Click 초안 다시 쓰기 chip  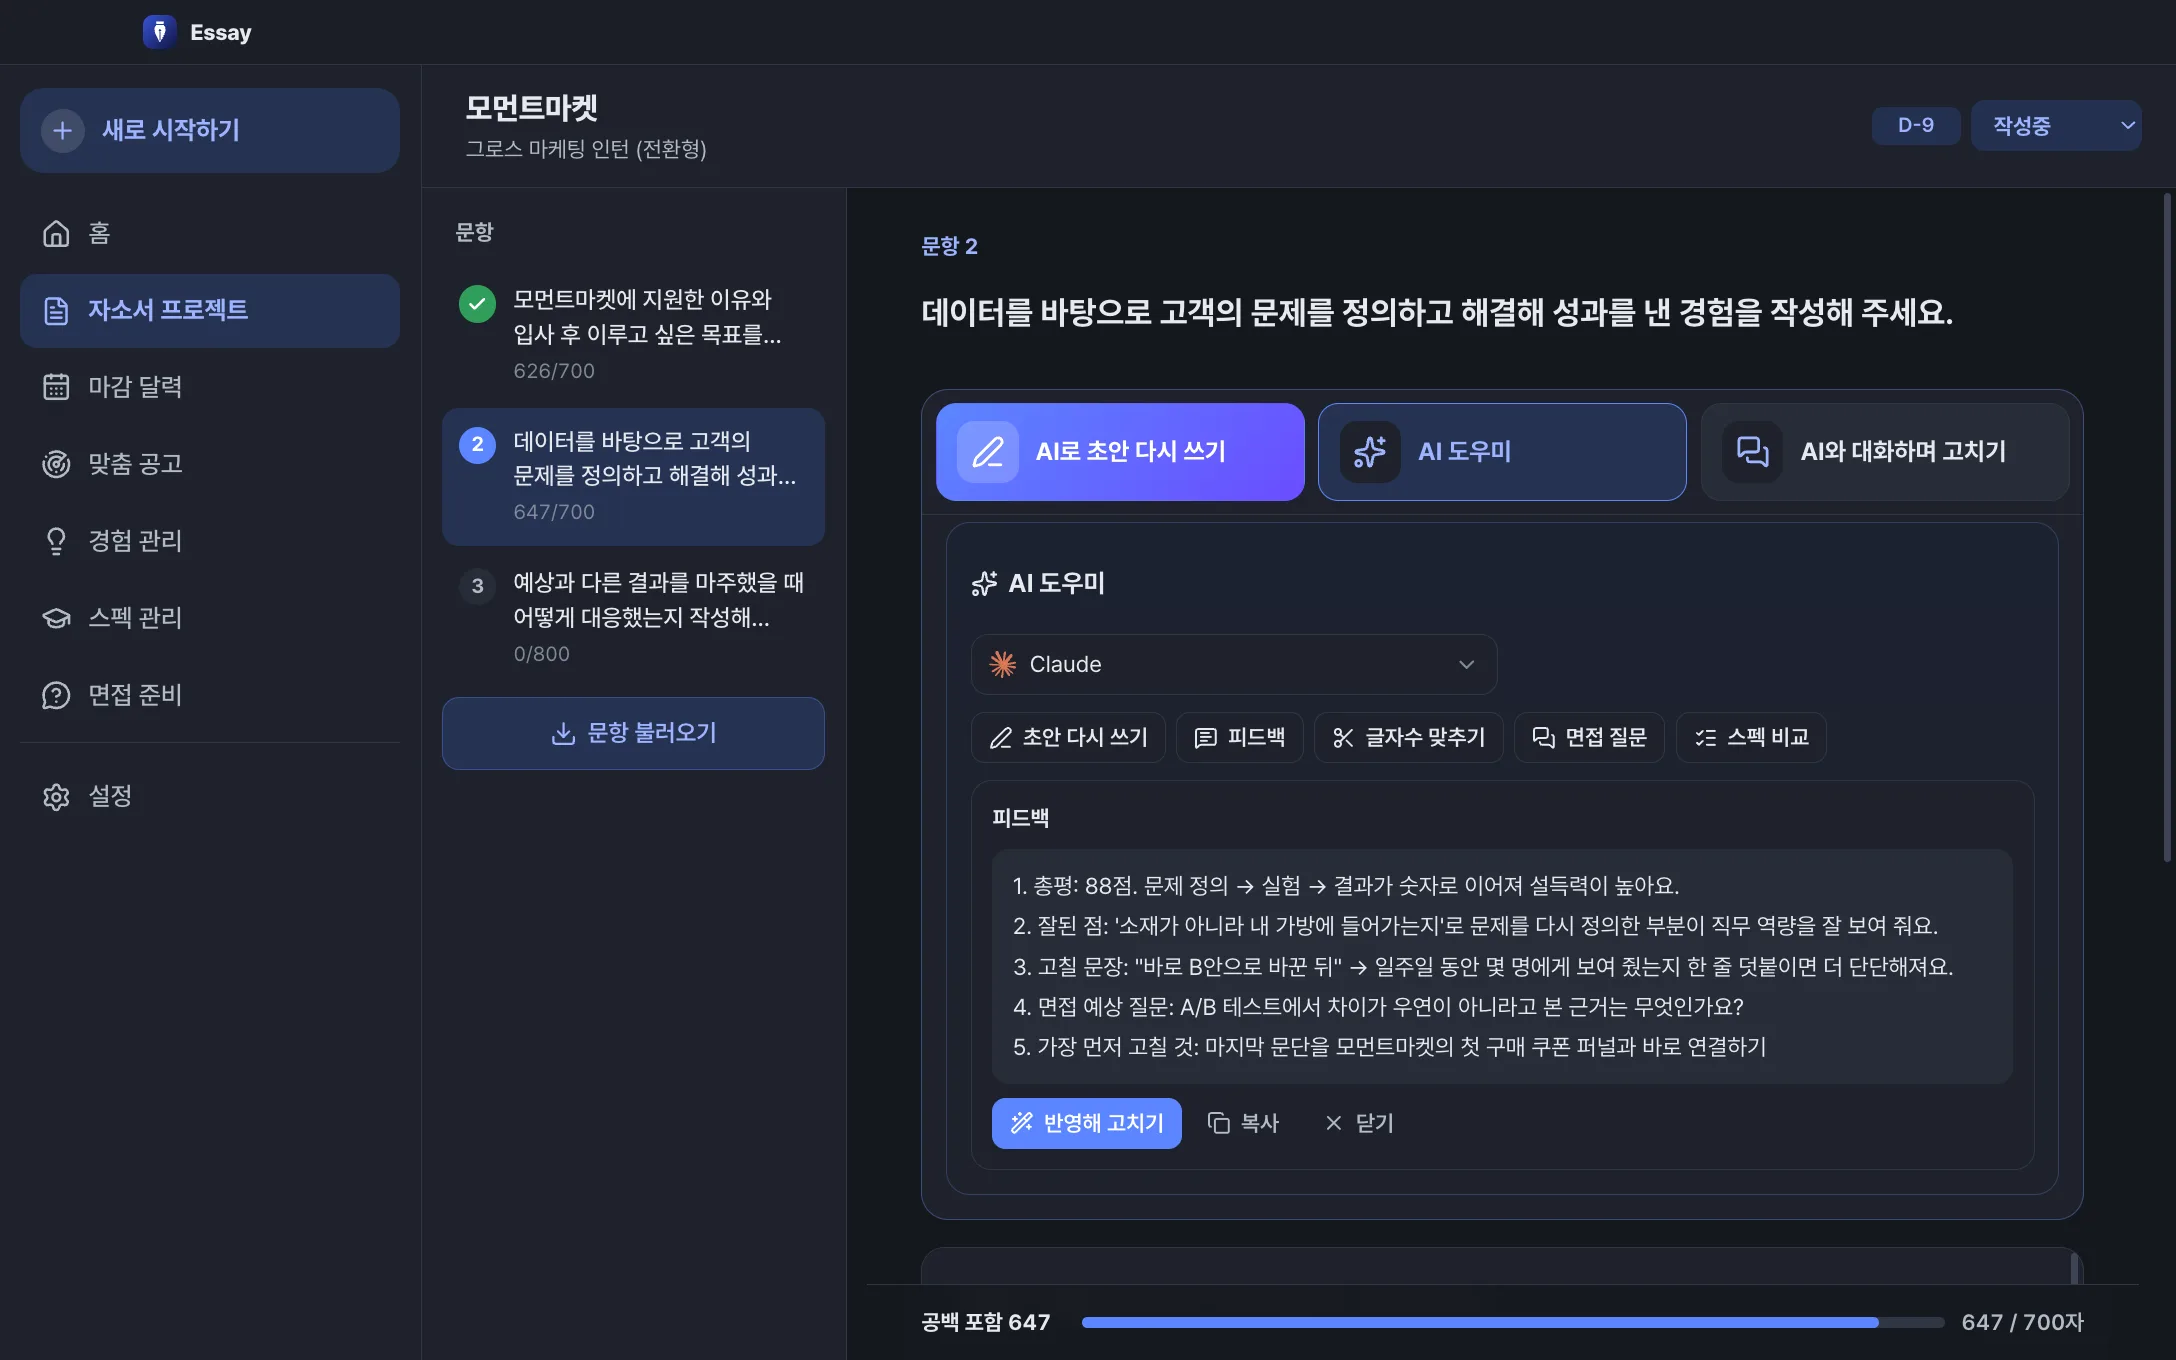click(x=1068, y=738)
